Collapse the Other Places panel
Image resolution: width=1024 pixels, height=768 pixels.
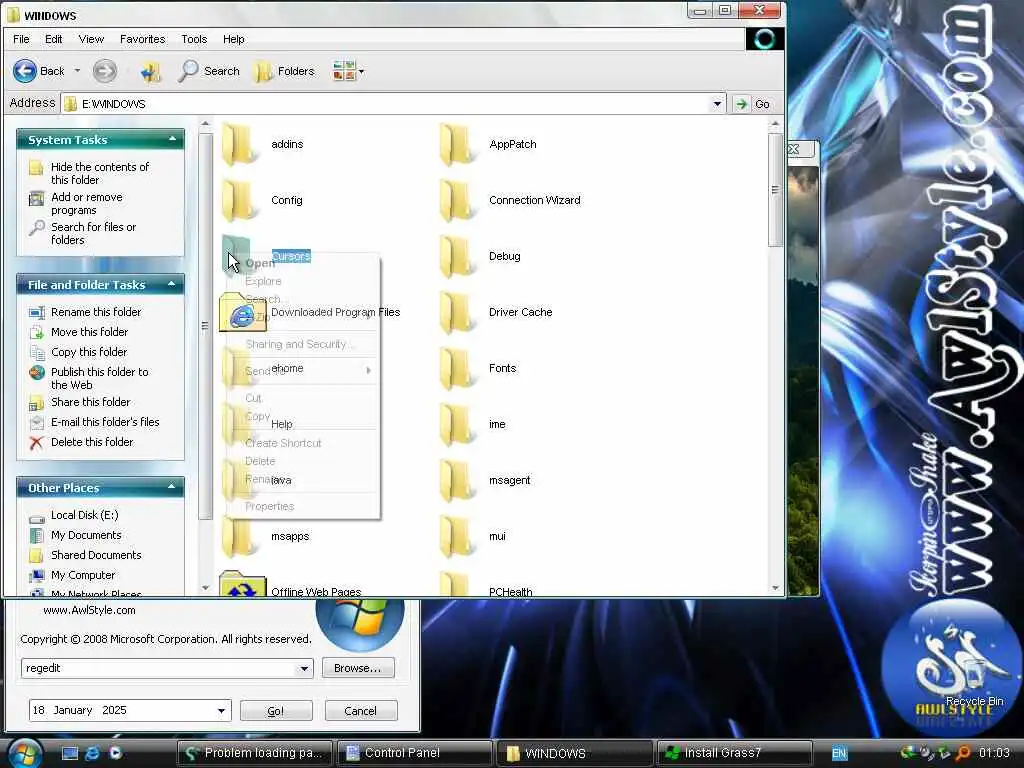coord(172,487)
